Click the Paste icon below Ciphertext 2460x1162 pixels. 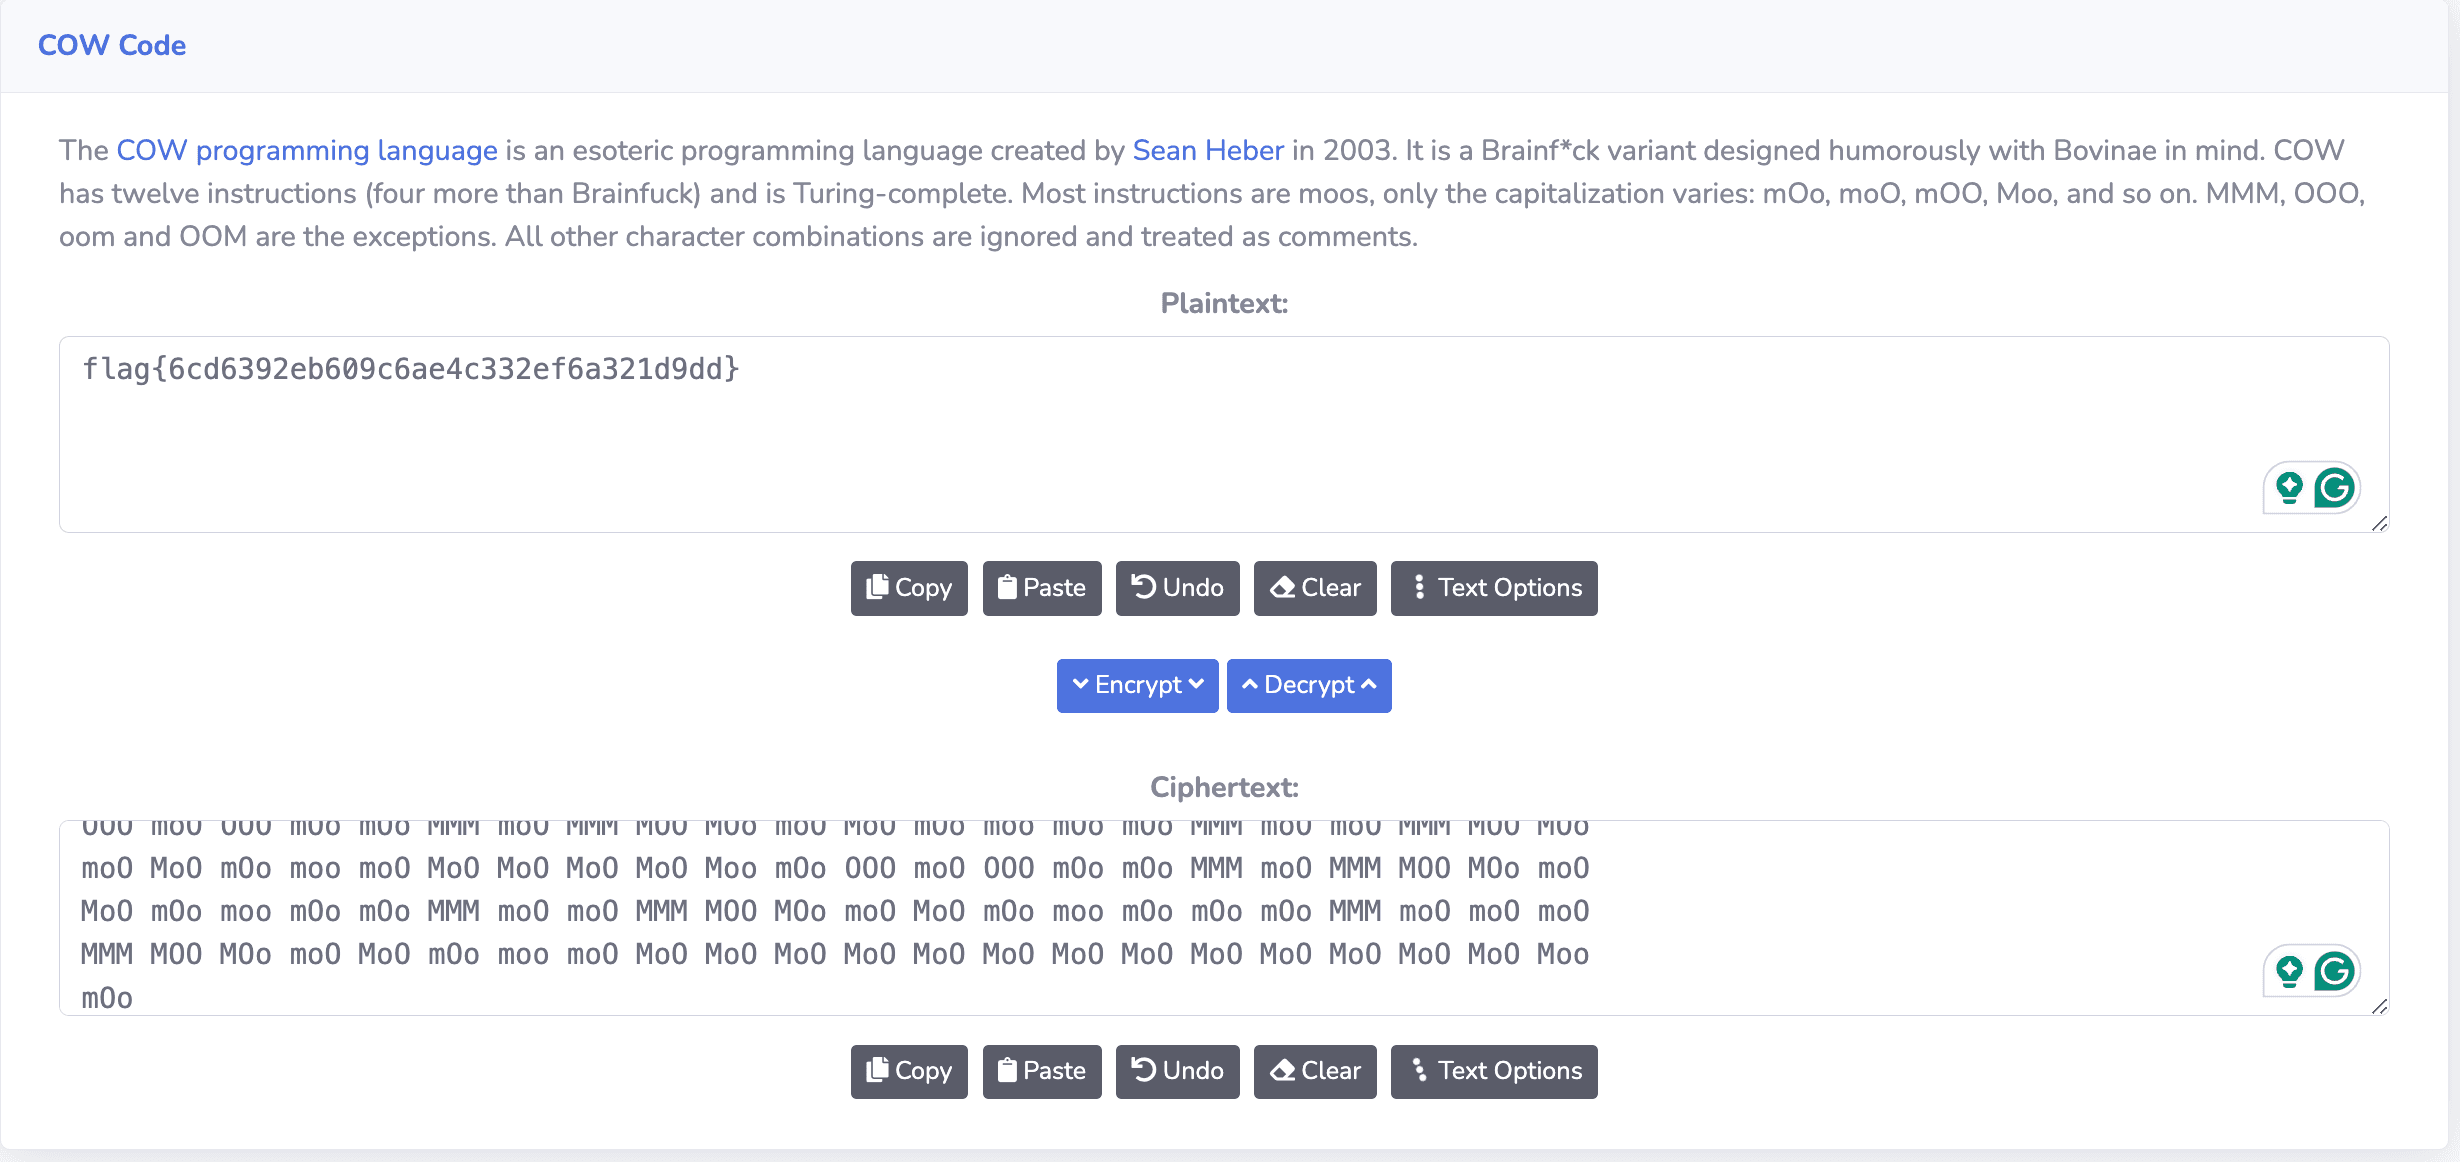coord(1010,1071)
